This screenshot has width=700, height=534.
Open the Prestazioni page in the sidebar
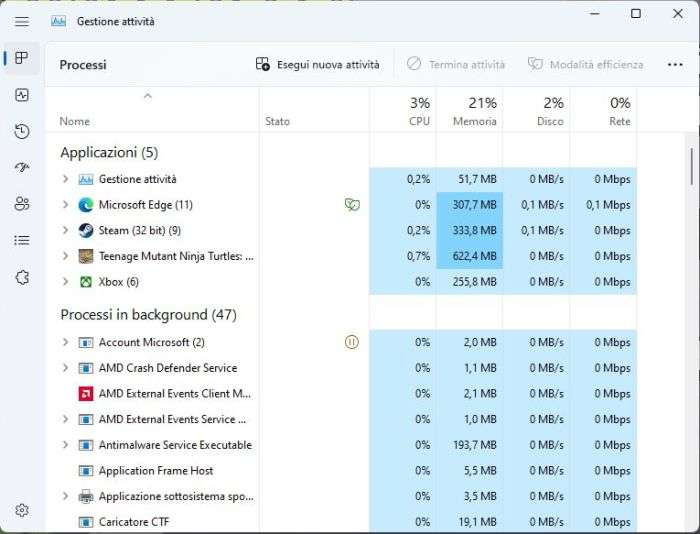click(21, 95)
